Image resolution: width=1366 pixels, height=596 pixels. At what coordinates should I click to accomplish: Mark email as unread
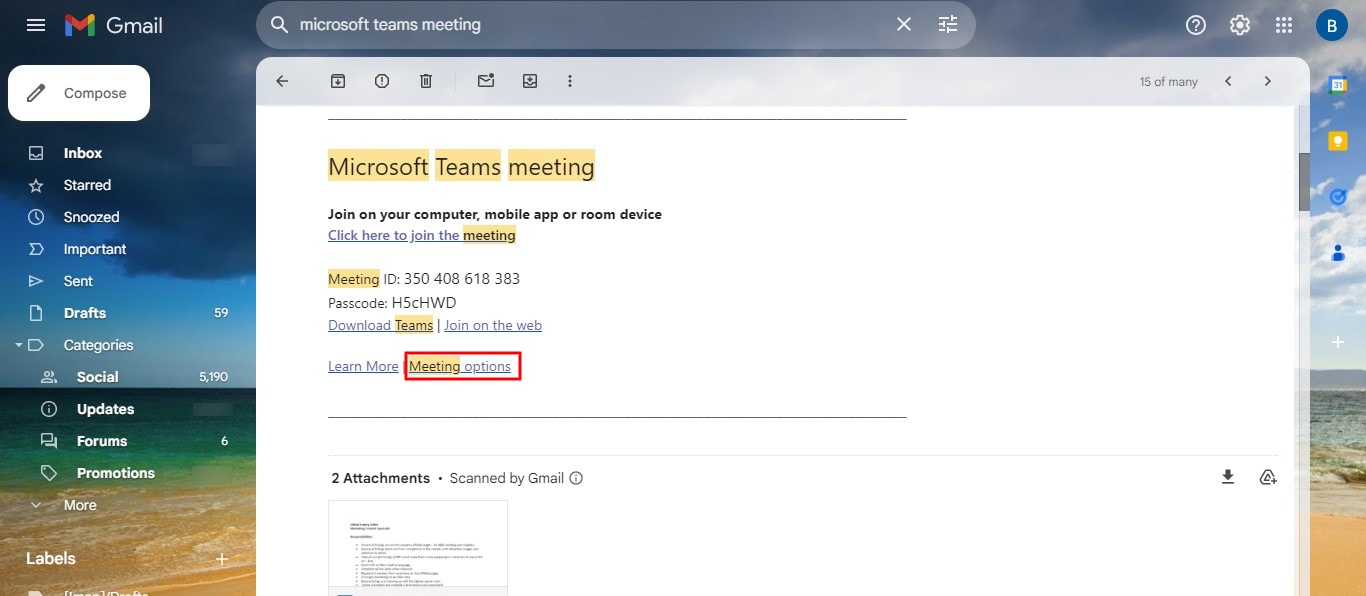click(486, 81)
